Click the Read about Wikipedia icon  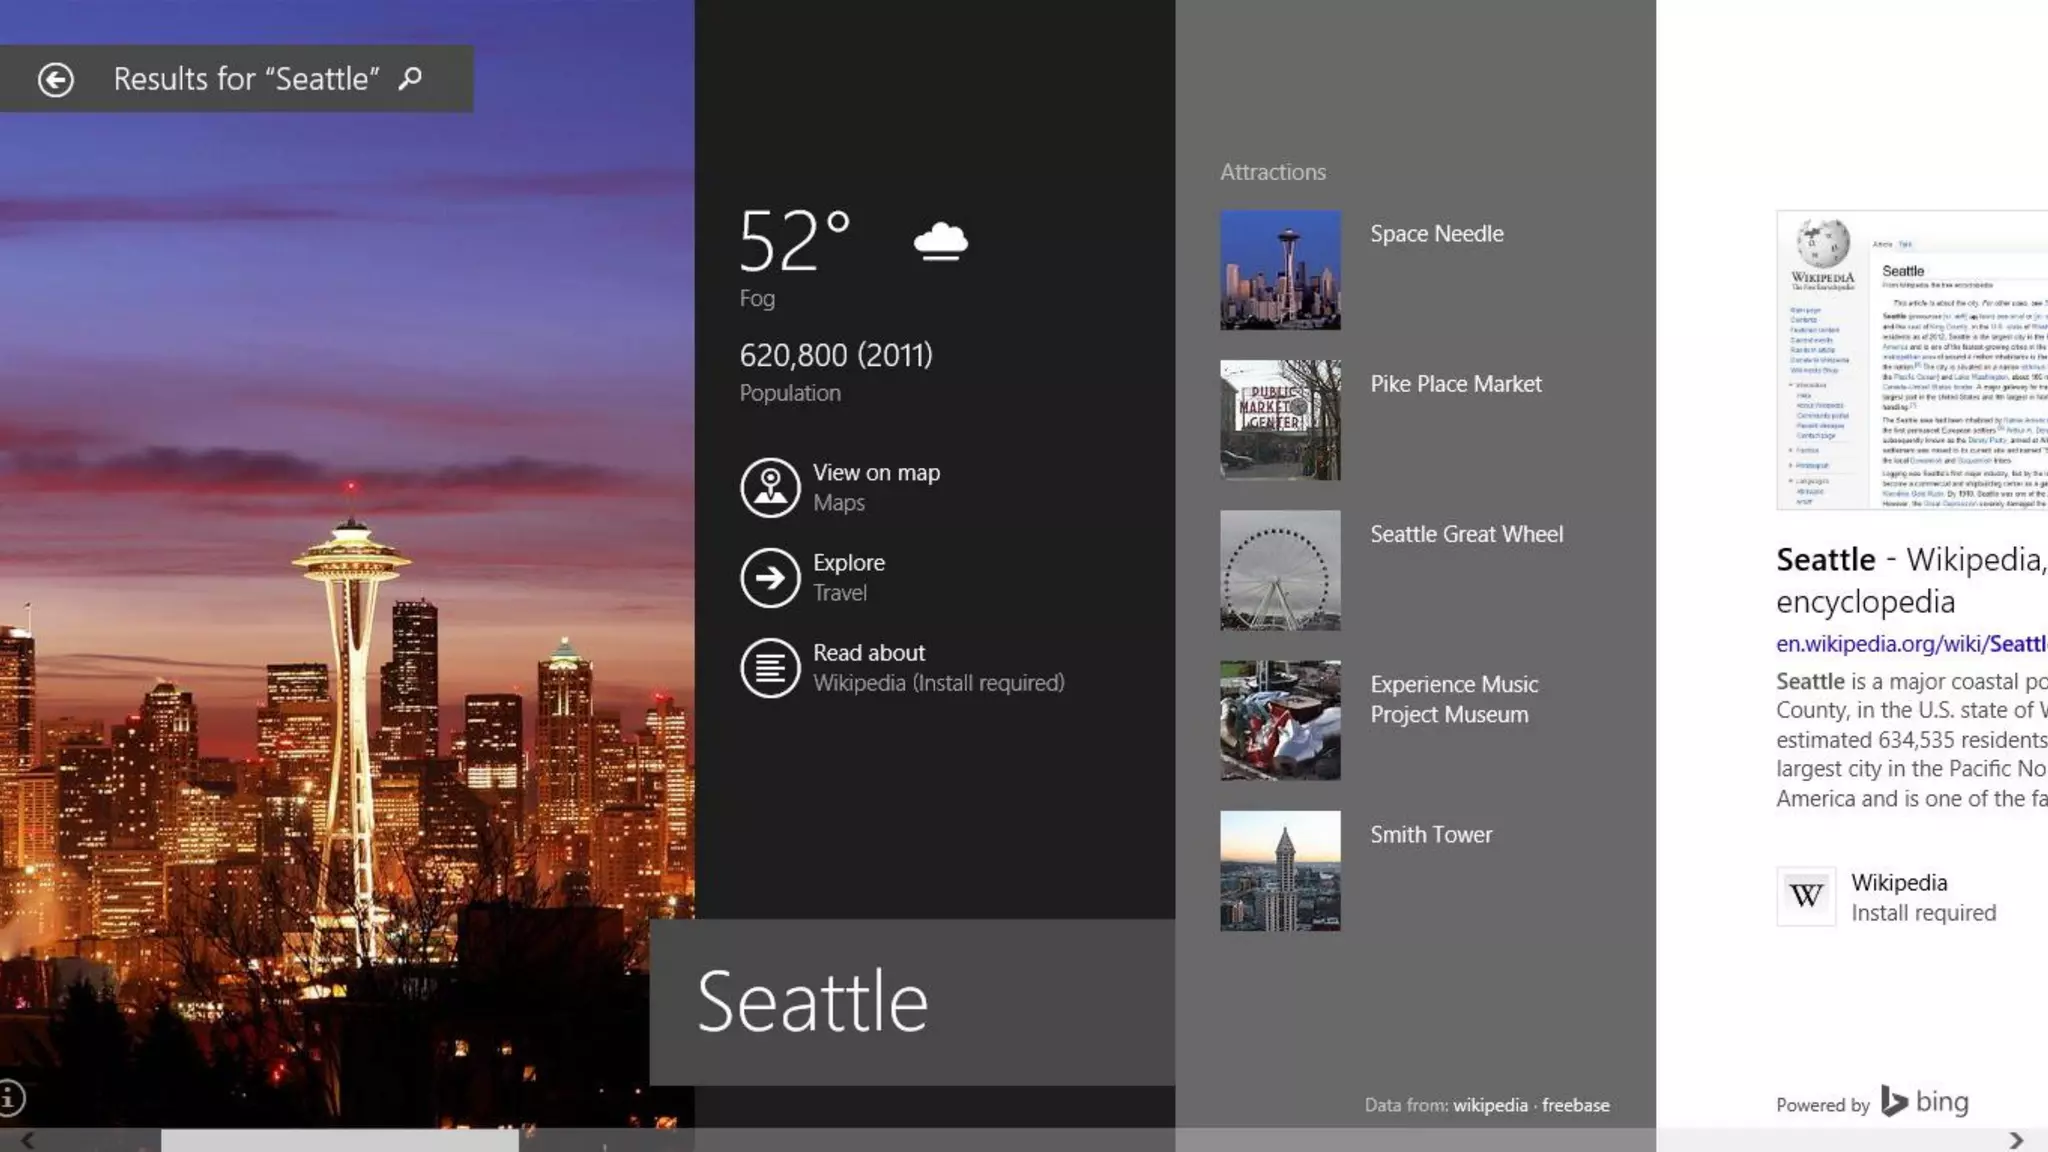(x=770, y=668)
